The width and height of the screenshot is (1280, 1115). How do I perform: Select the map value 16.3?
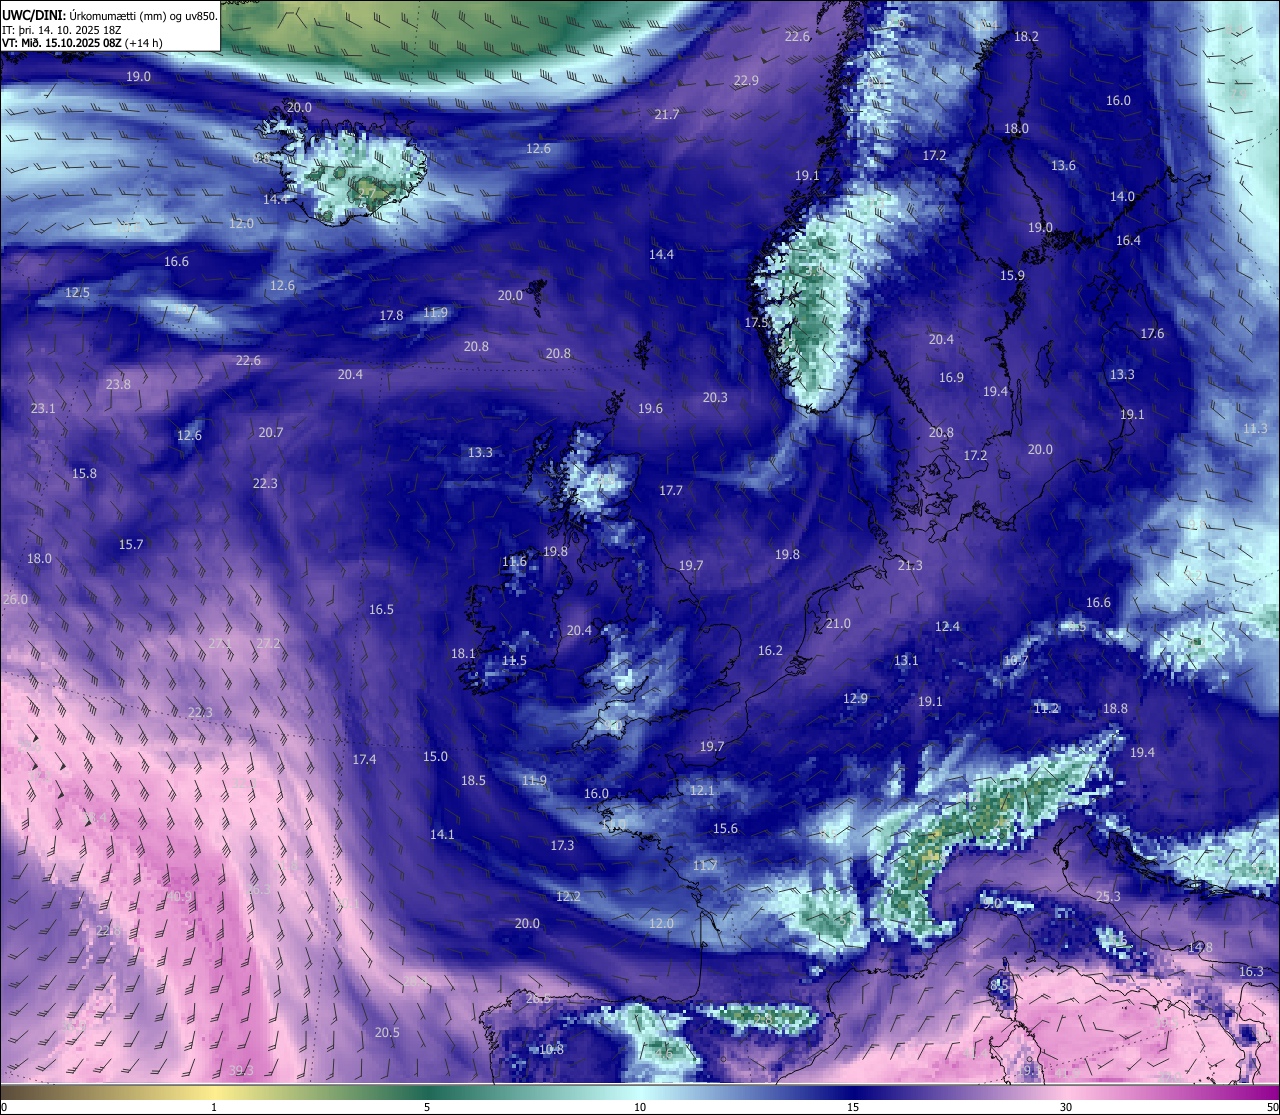[1251, 971]
